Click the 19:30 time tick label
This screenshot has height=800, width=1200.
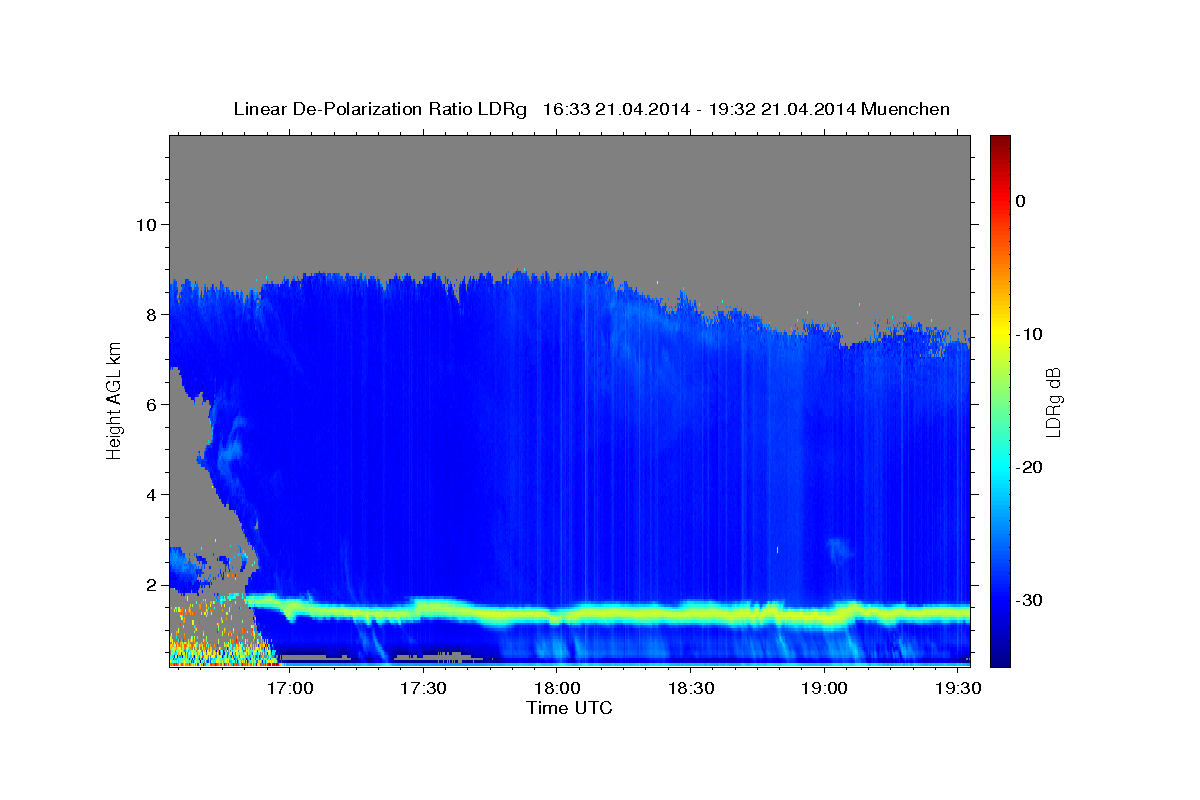click(x=956, y=689)
